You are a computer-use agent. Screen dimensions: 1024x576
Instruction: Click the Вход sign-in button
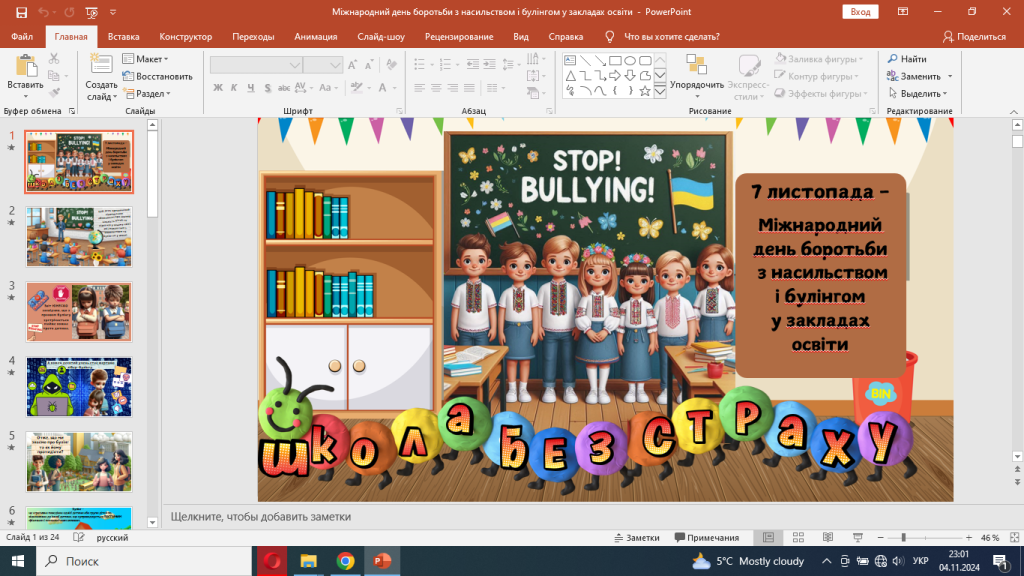coord(859,11)
